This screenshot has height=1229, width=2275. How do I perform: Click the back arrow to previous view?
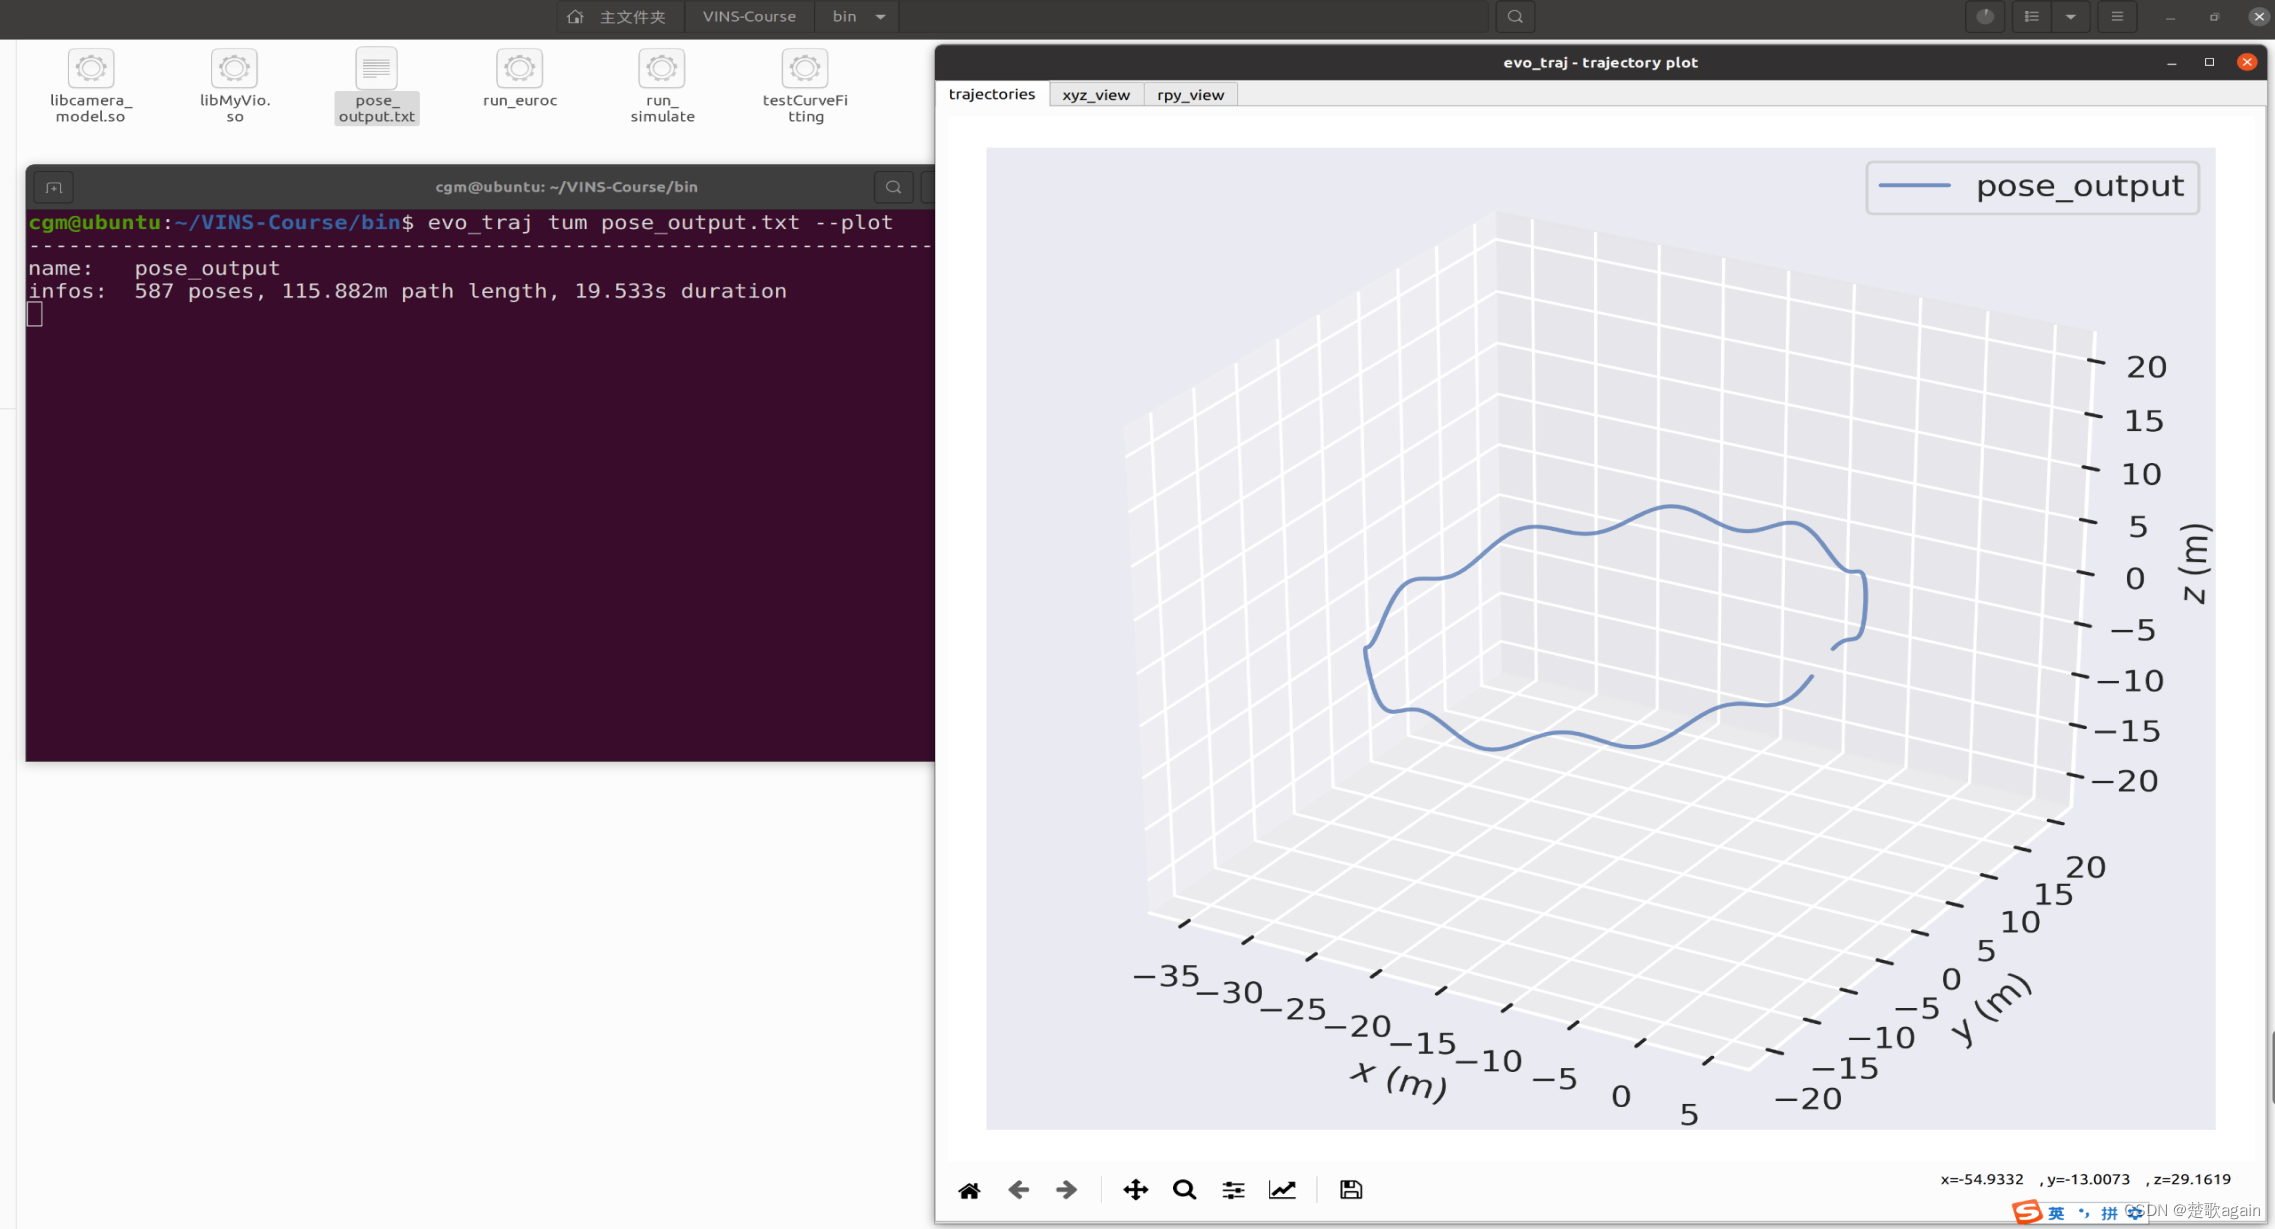(x=1018, y=1190)
